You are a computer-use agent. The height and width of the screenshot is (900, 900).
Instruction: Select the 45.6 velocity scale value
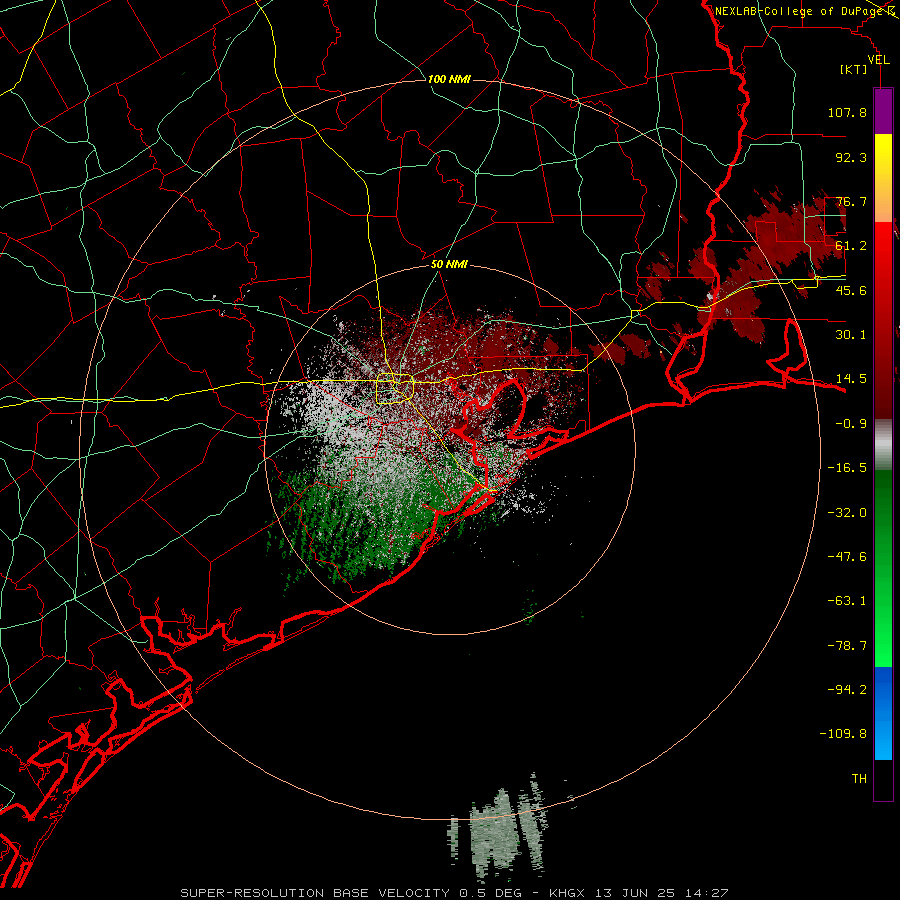(851, 290)
